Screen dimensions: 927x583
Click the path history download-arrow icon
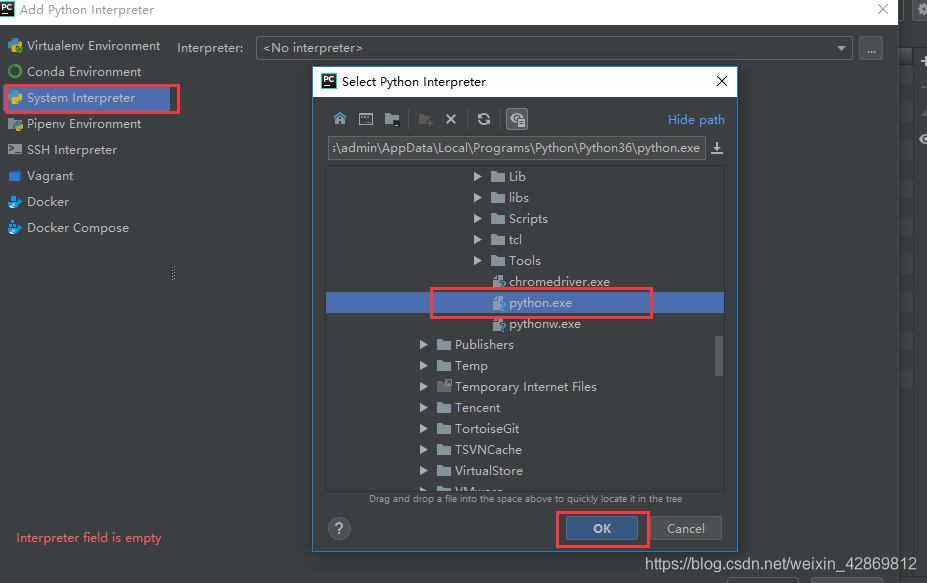point(717,148)
